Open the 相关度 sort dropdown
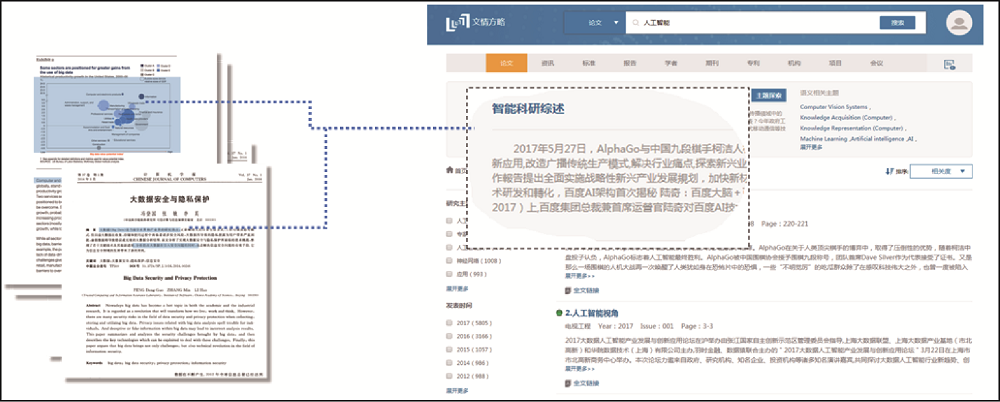This screenshot has height=402, width=1000. click(x=941, y=171)
